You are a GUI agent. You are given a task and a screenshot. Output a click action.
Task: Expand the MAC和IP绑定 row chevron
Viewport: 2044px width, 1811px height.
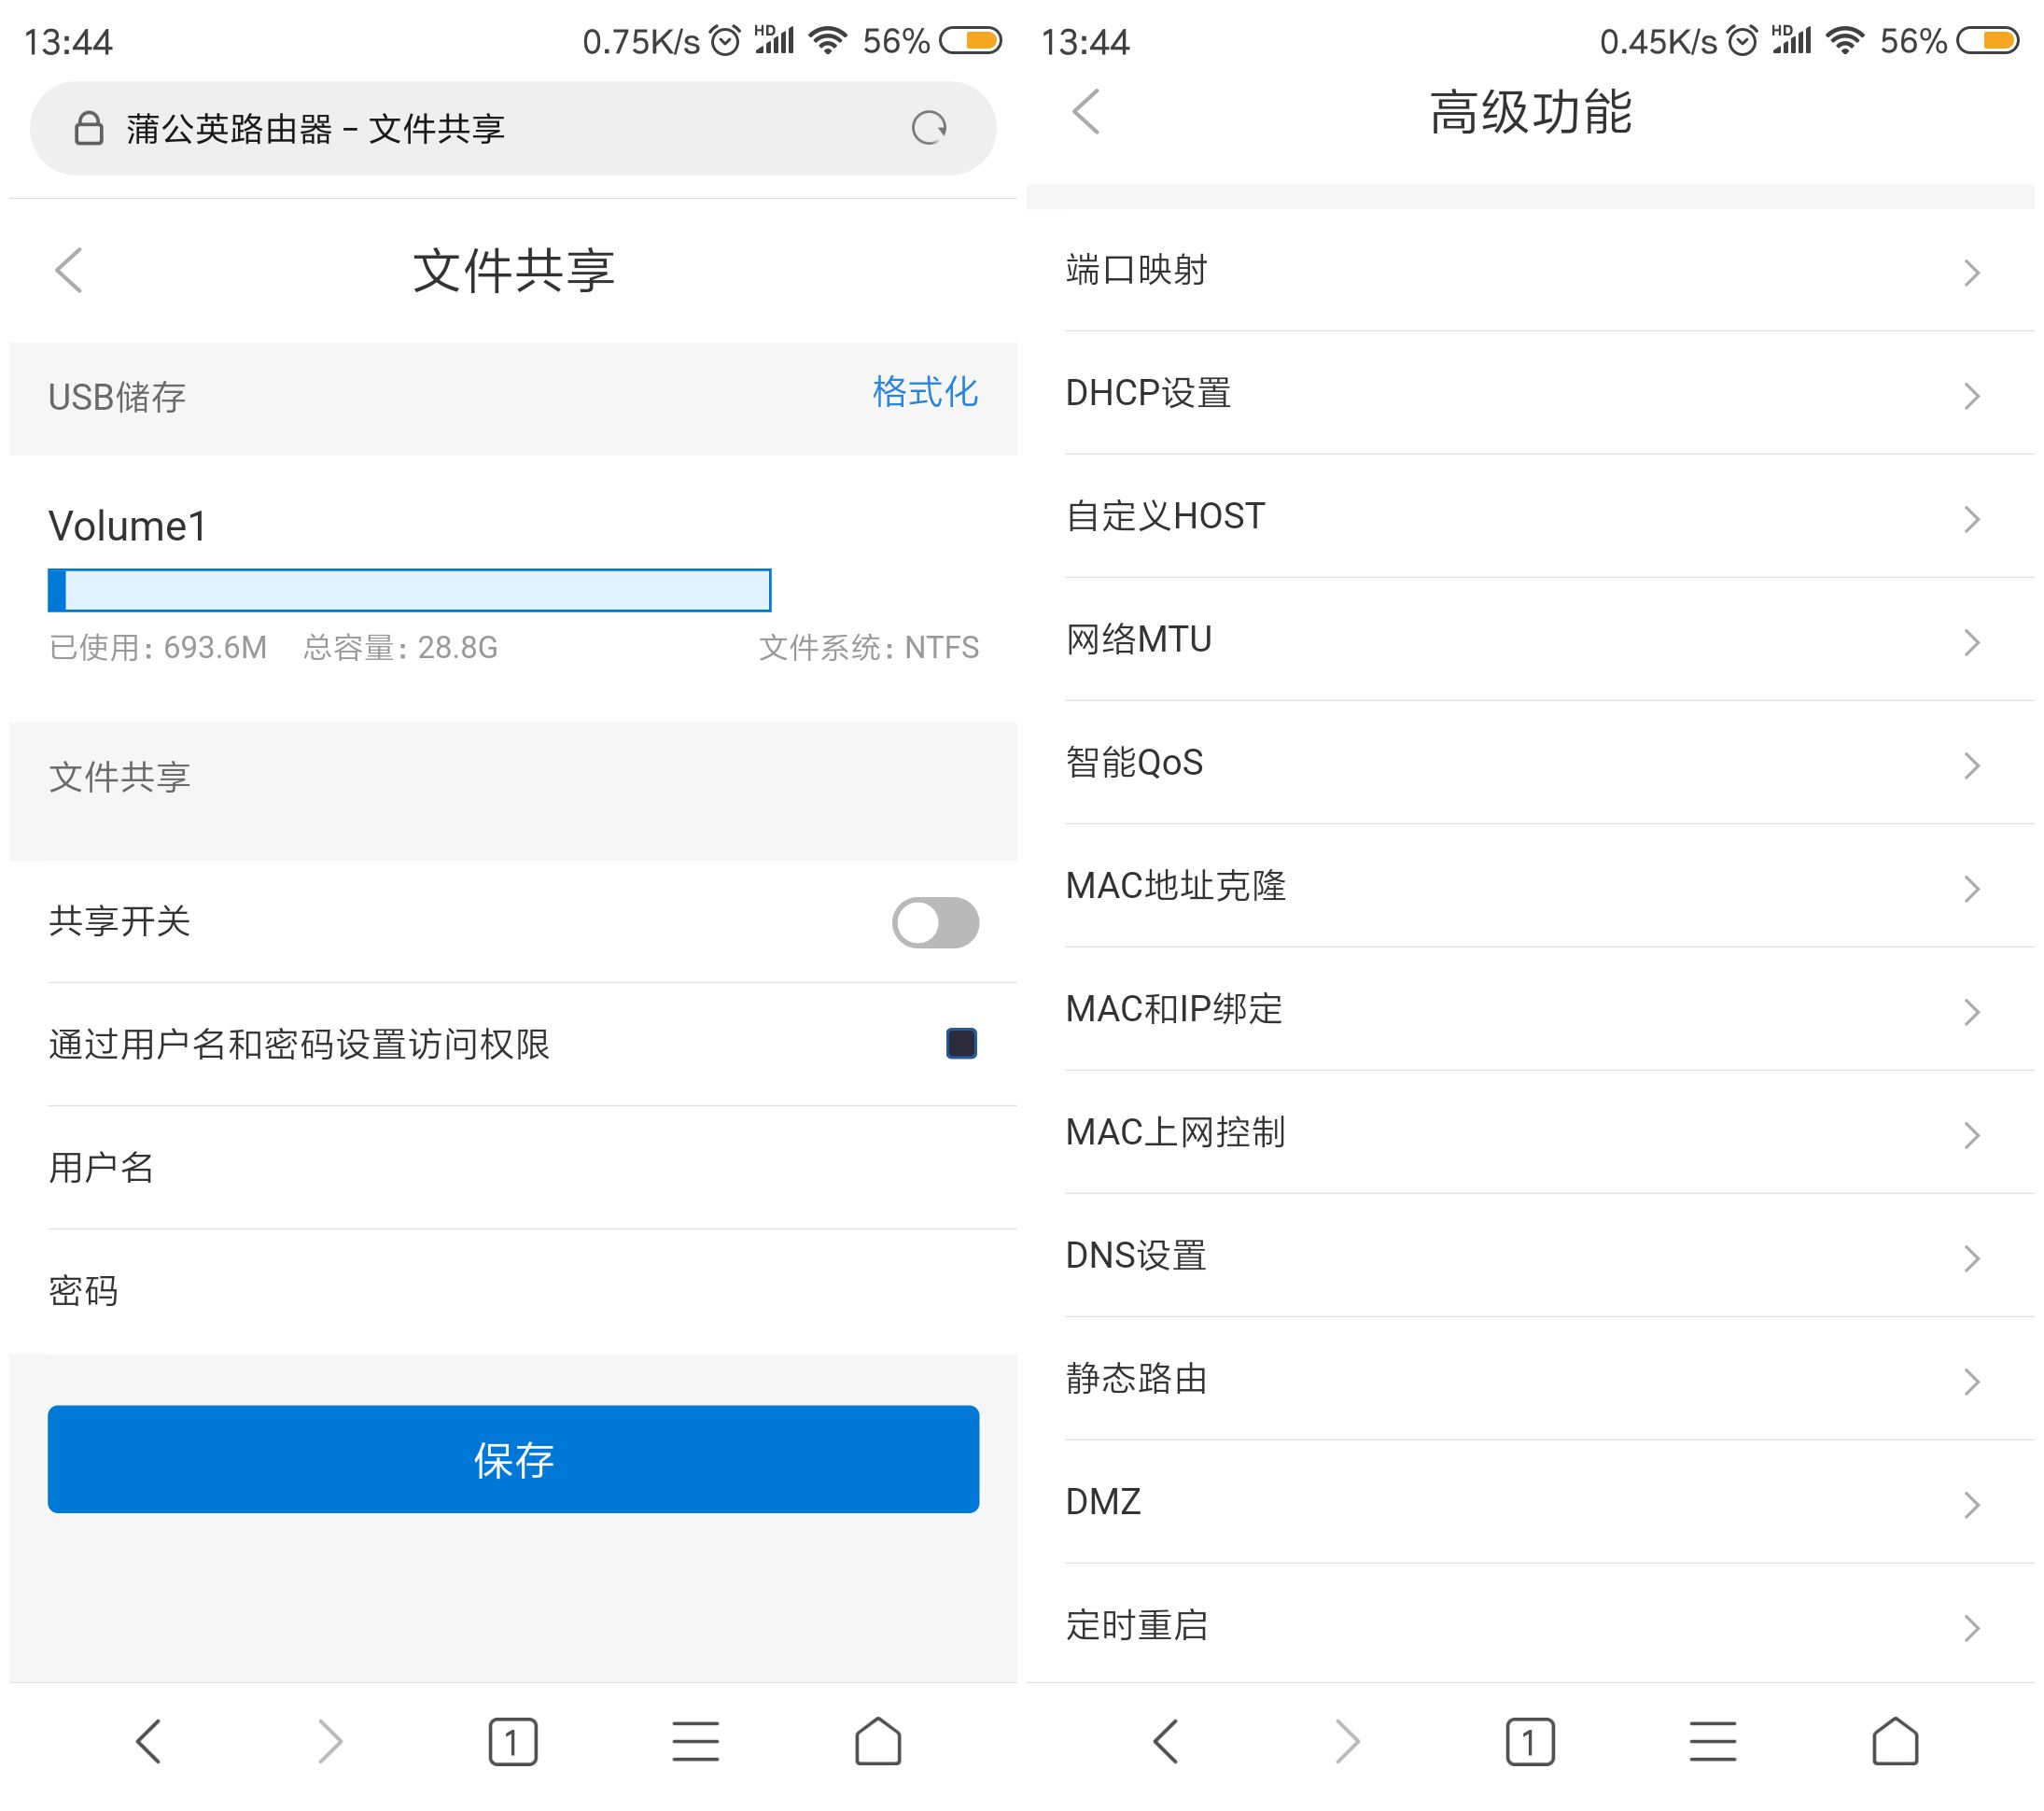click(x=1971, y=1011)
